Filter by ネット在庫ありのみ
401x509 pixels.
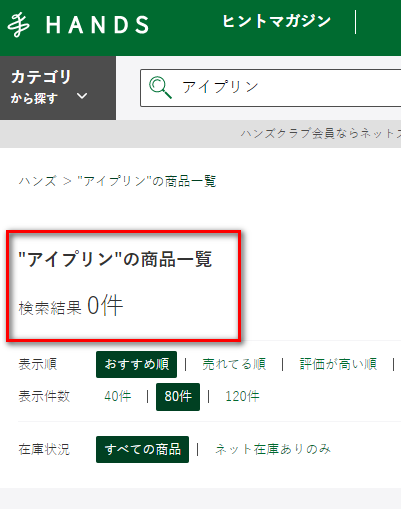[x=273, y=449]
